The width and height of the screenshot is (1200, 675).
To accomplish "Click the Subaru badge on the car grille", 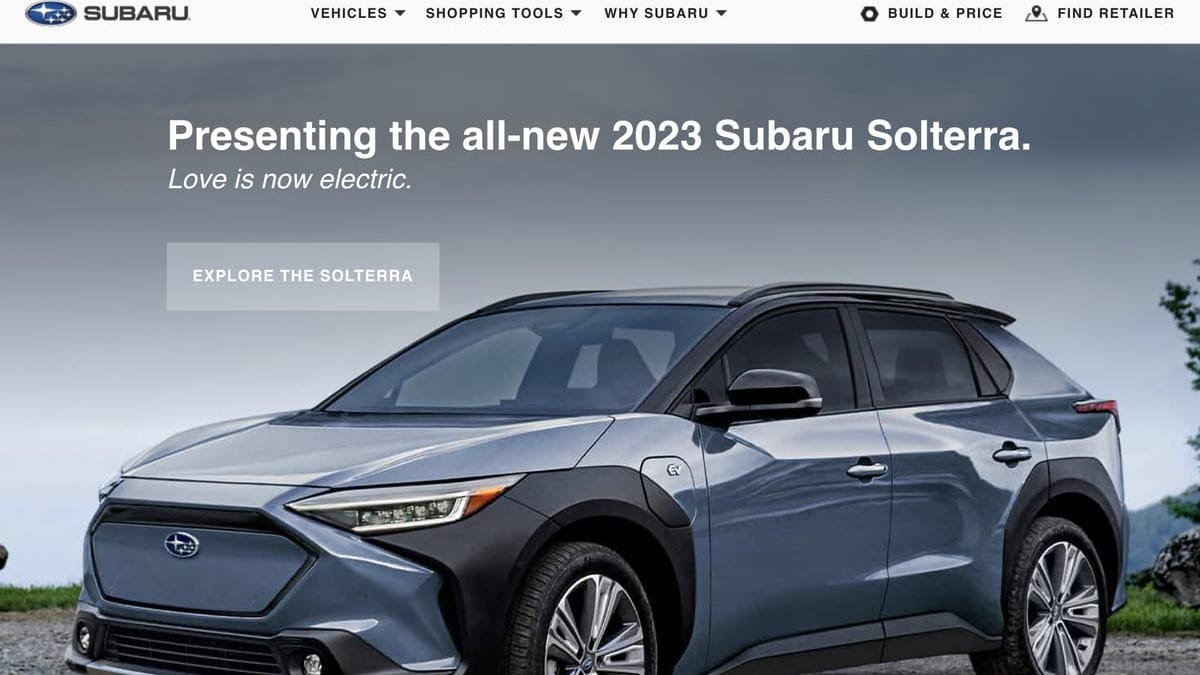I will coord(182,545).
